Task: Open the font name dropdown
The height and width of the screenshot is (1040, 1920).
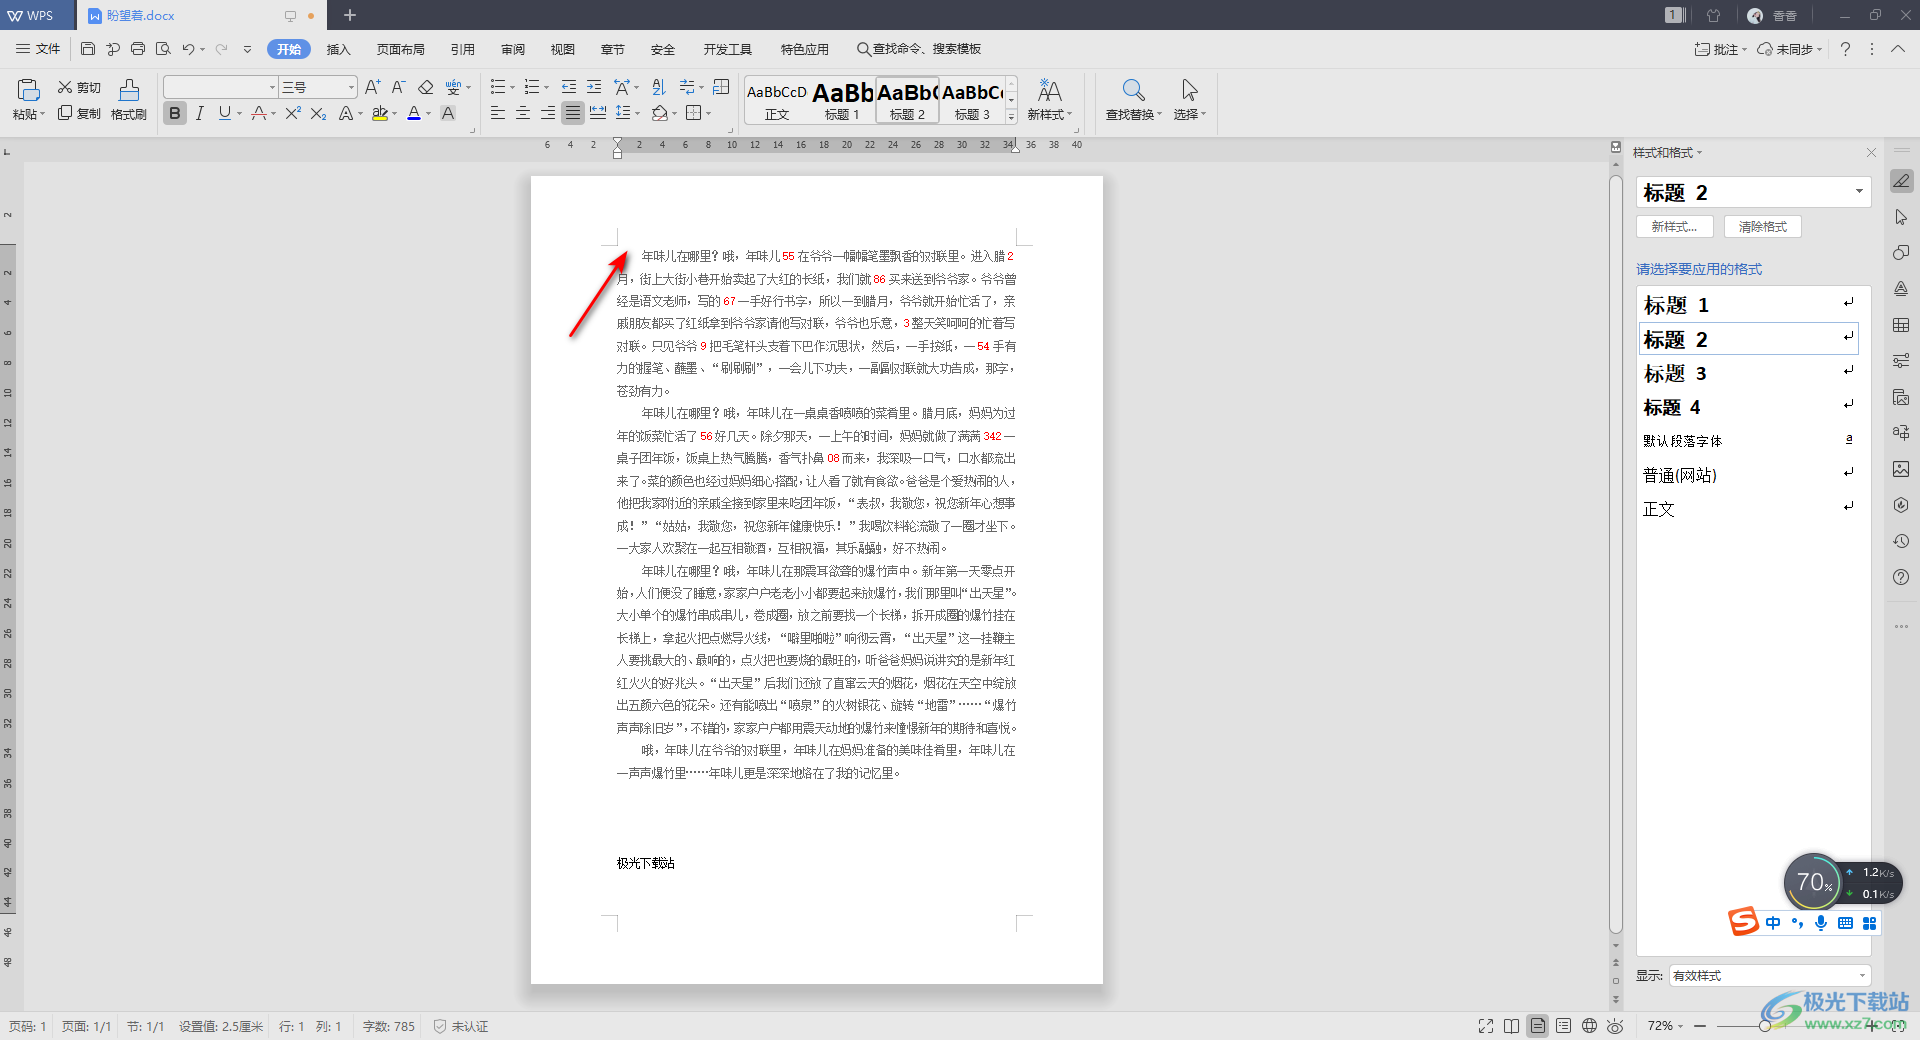Action: click(x=272, y=87)
